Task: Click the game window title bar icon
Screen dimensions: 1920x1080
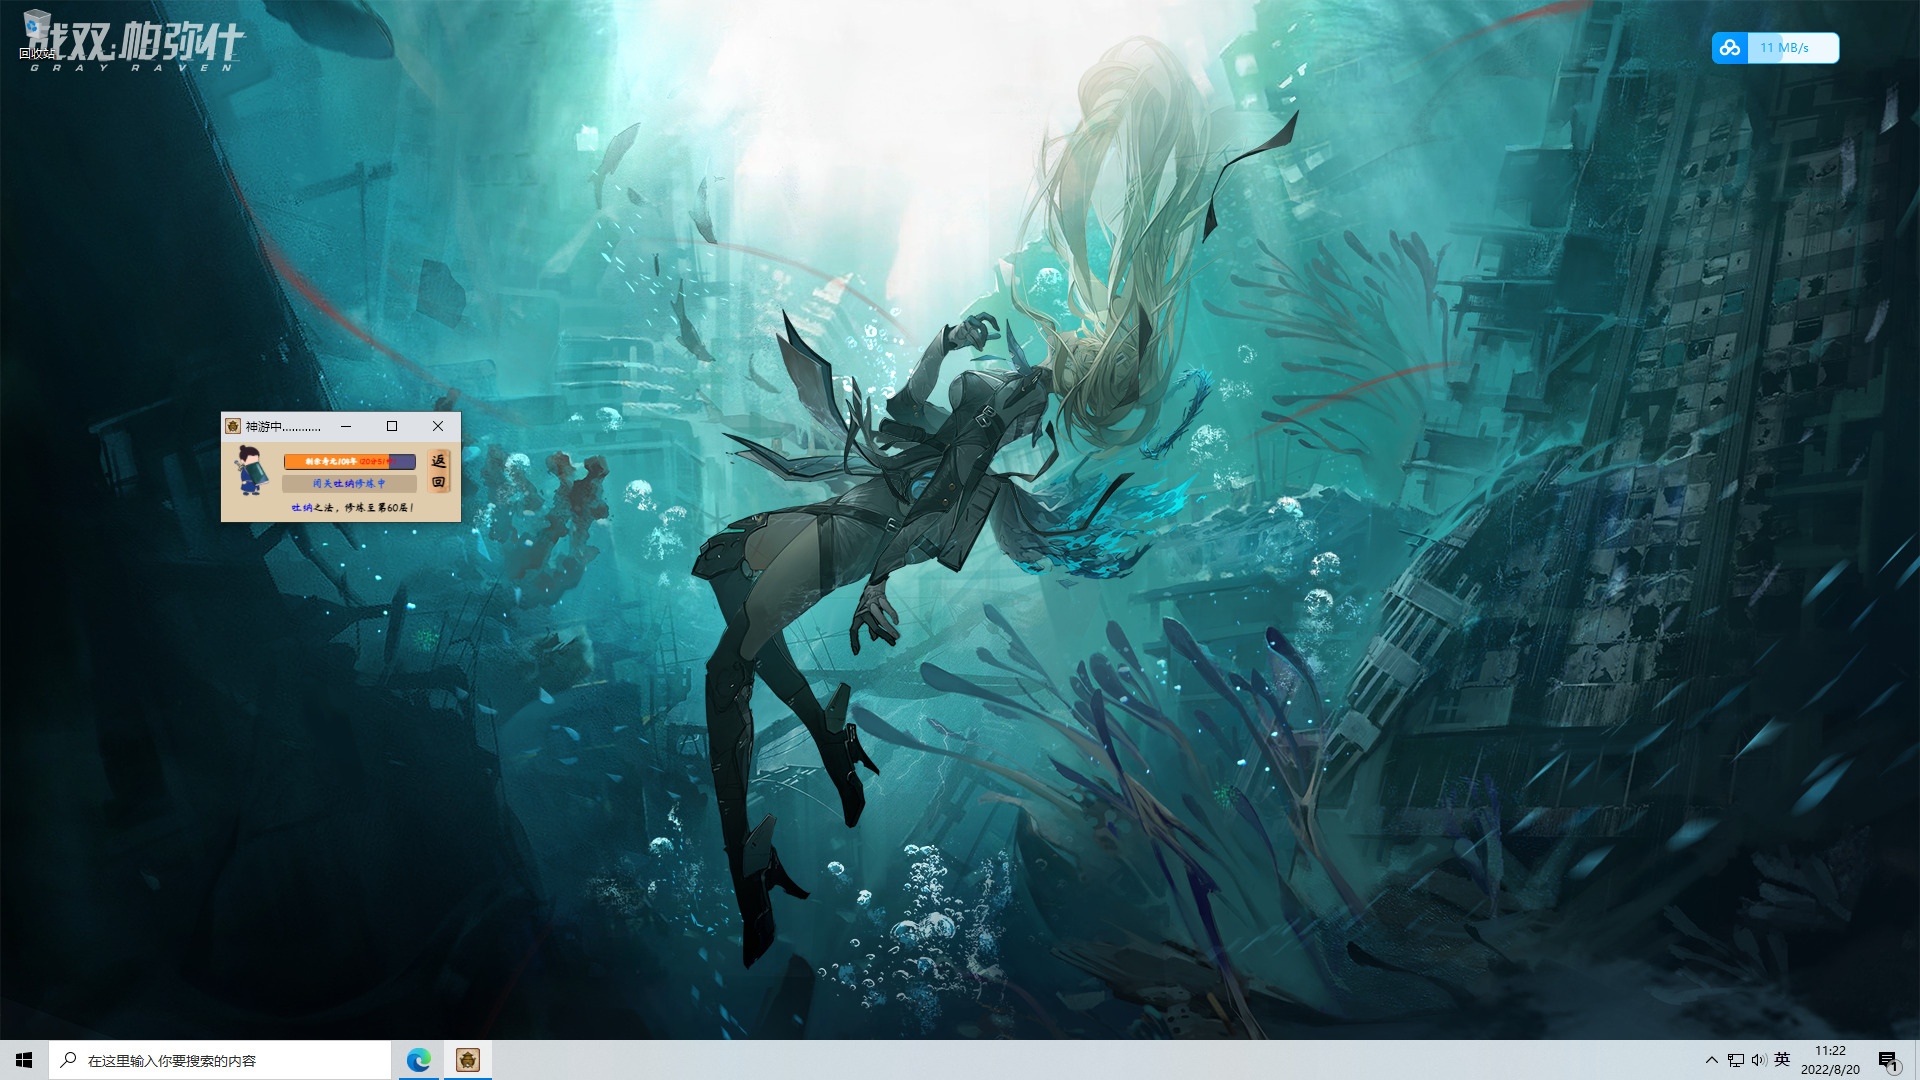Action: pyautogui.click(x=233, y=426)
